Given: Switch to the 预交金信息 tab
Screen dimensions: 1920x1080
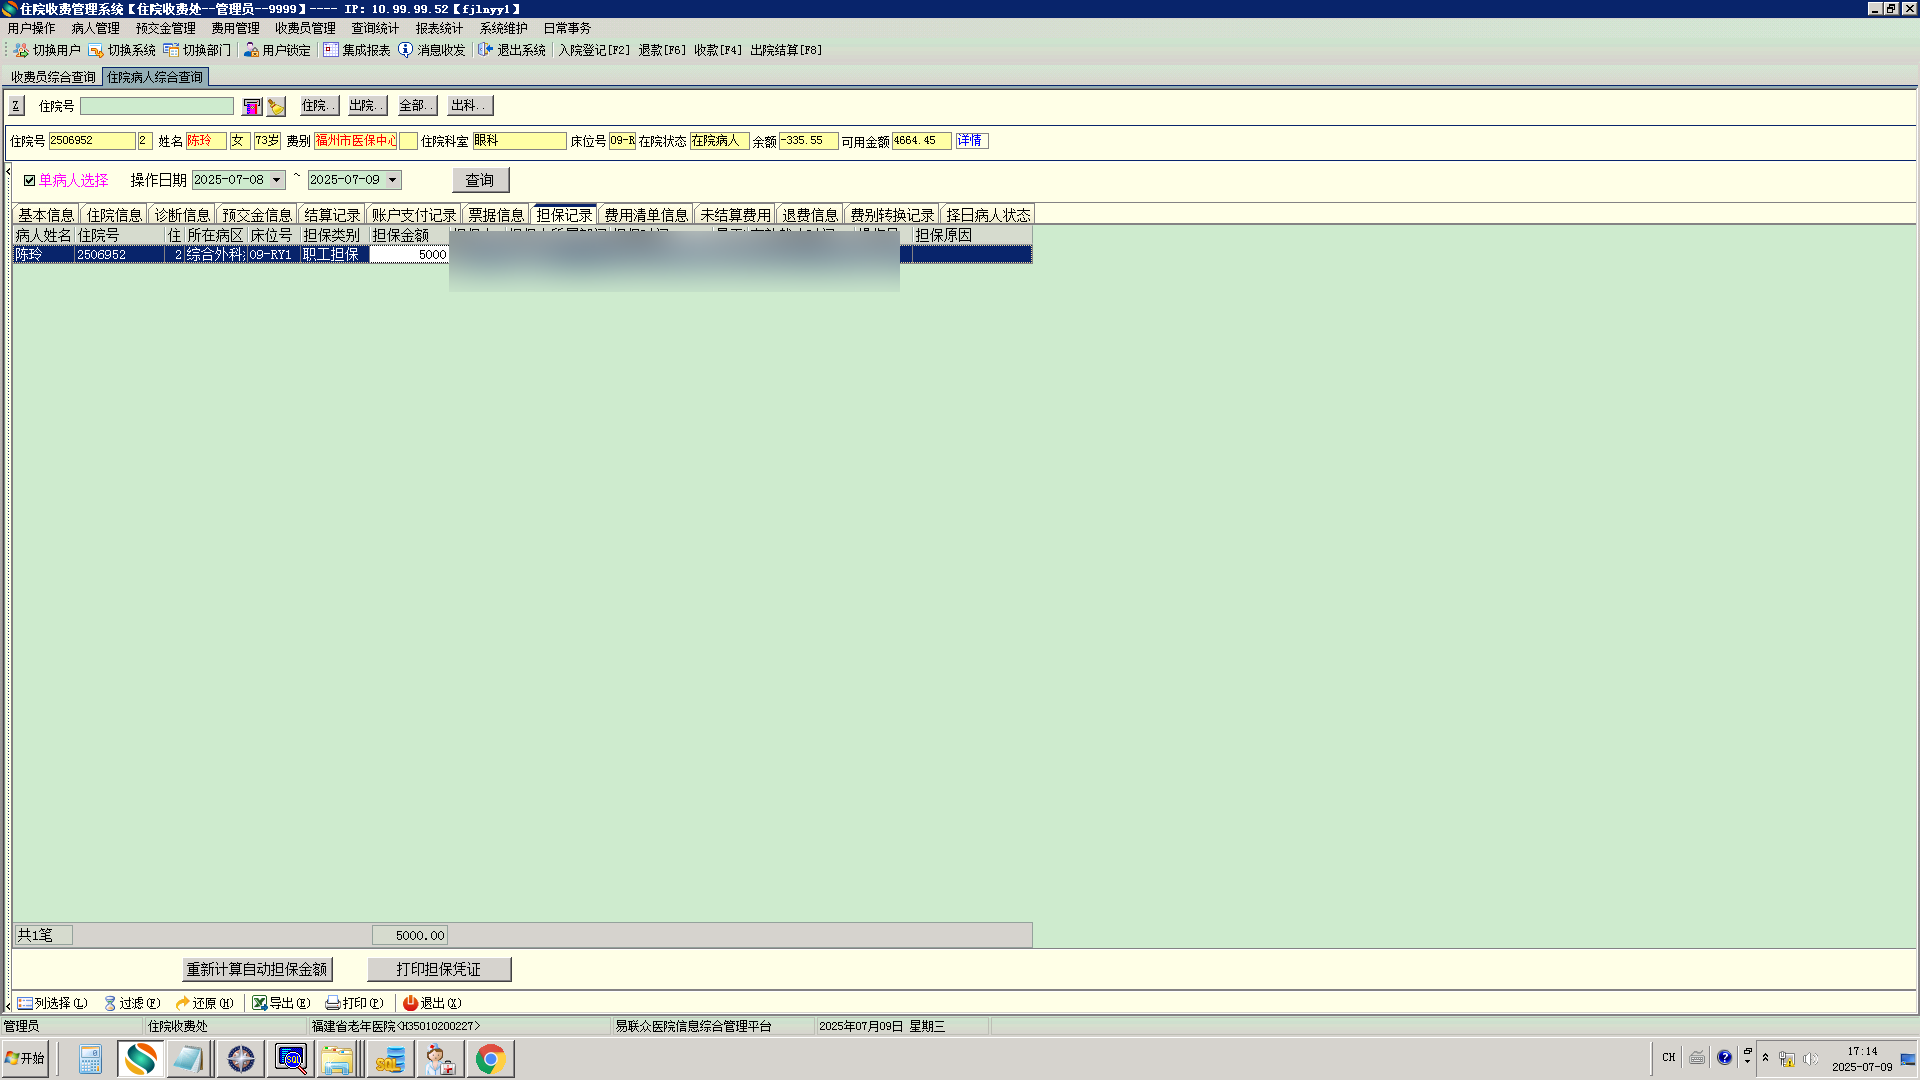Looking at the screenshot, I should click(x=257, y=215).
